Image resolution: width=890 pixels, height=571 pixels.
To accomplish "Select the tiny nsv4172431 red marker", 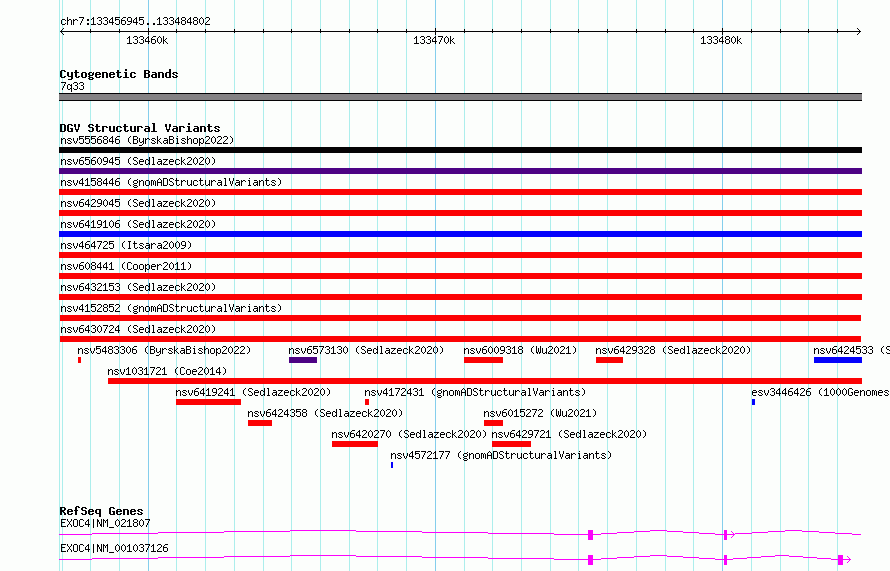I will coord(367,402).
